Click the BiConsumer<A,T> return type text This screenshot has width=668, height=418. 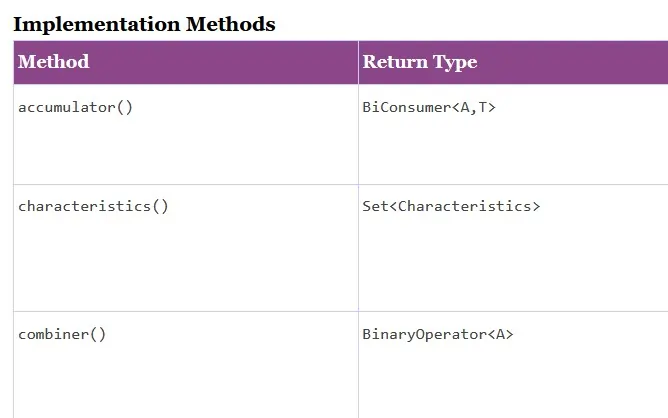428,107
